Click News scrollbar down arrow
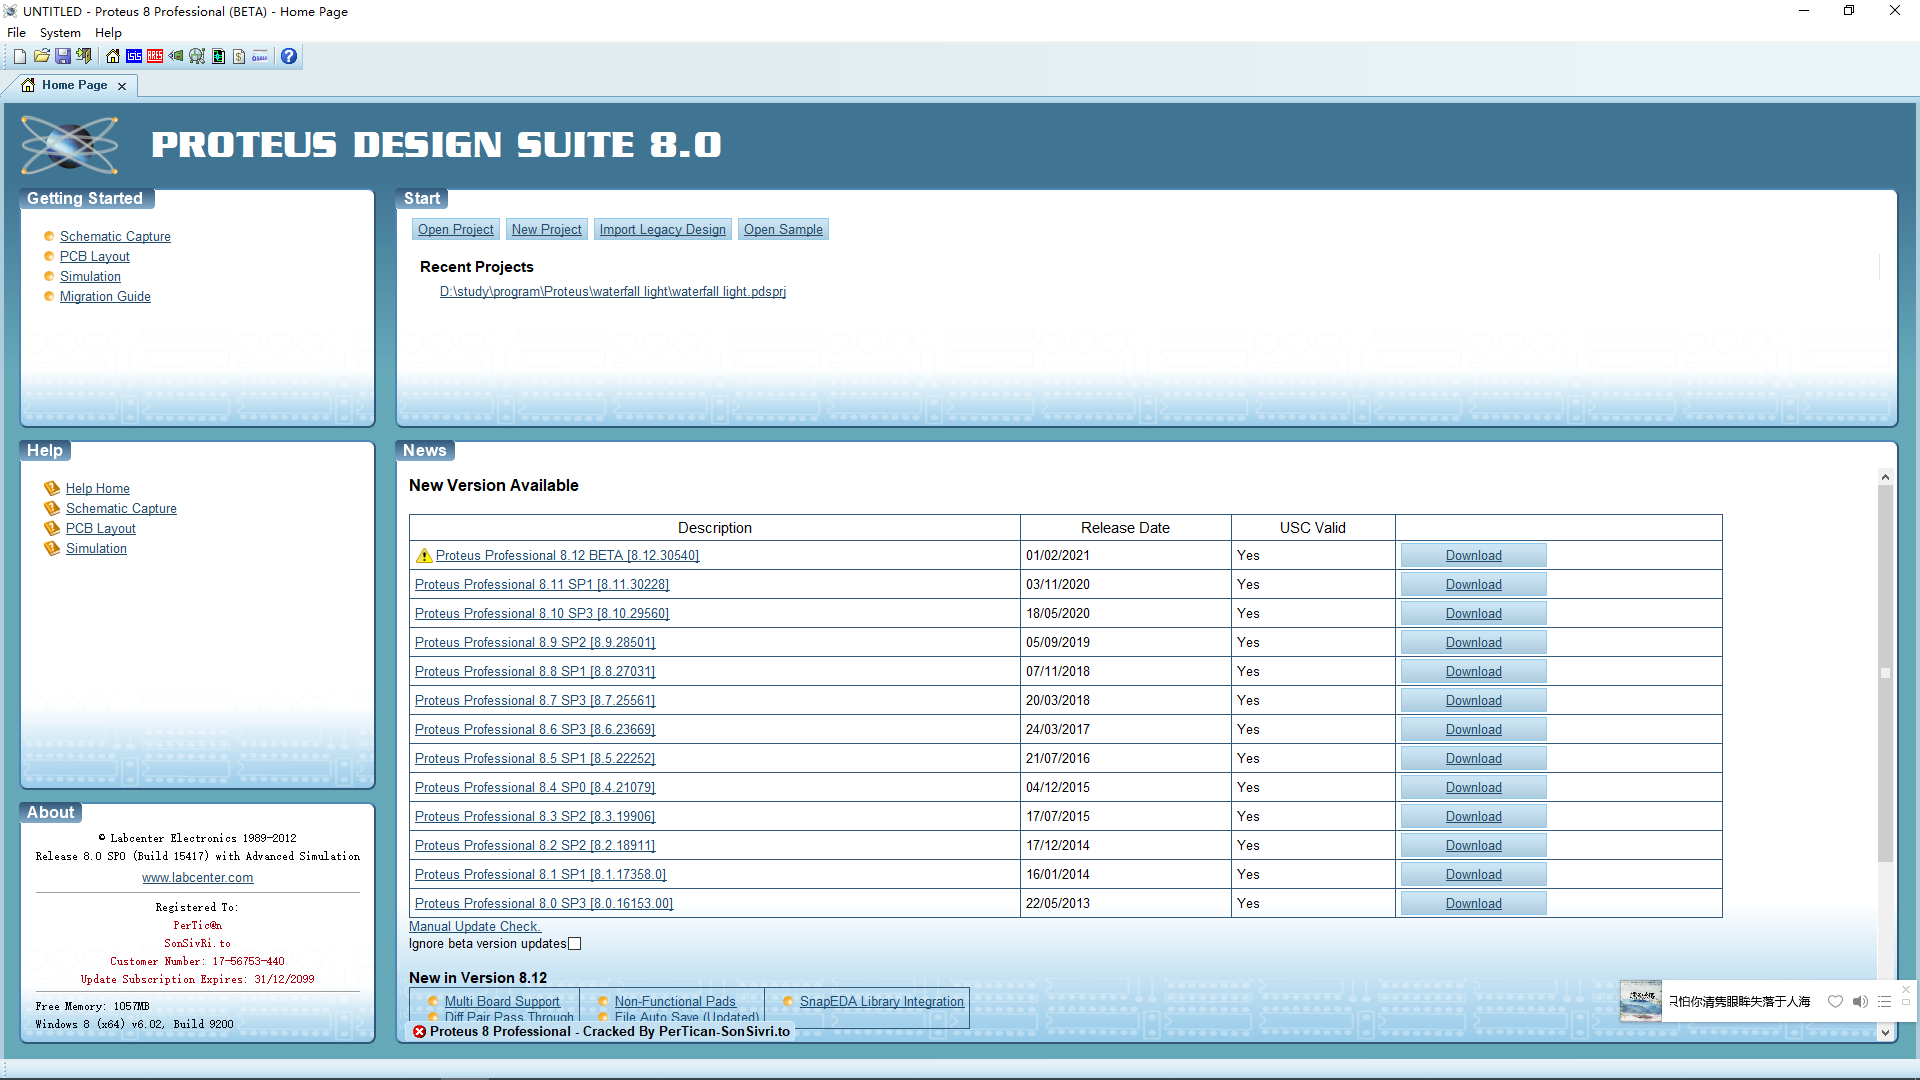Image resolution: width=1920 pixels, height=1080 pixels. pos(1885,1033)
